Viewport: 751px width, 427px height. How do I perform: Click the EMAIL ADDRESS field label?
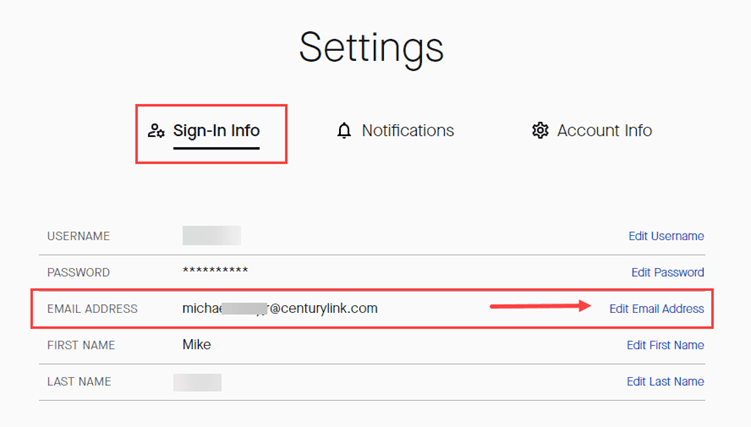pos(92,309)
